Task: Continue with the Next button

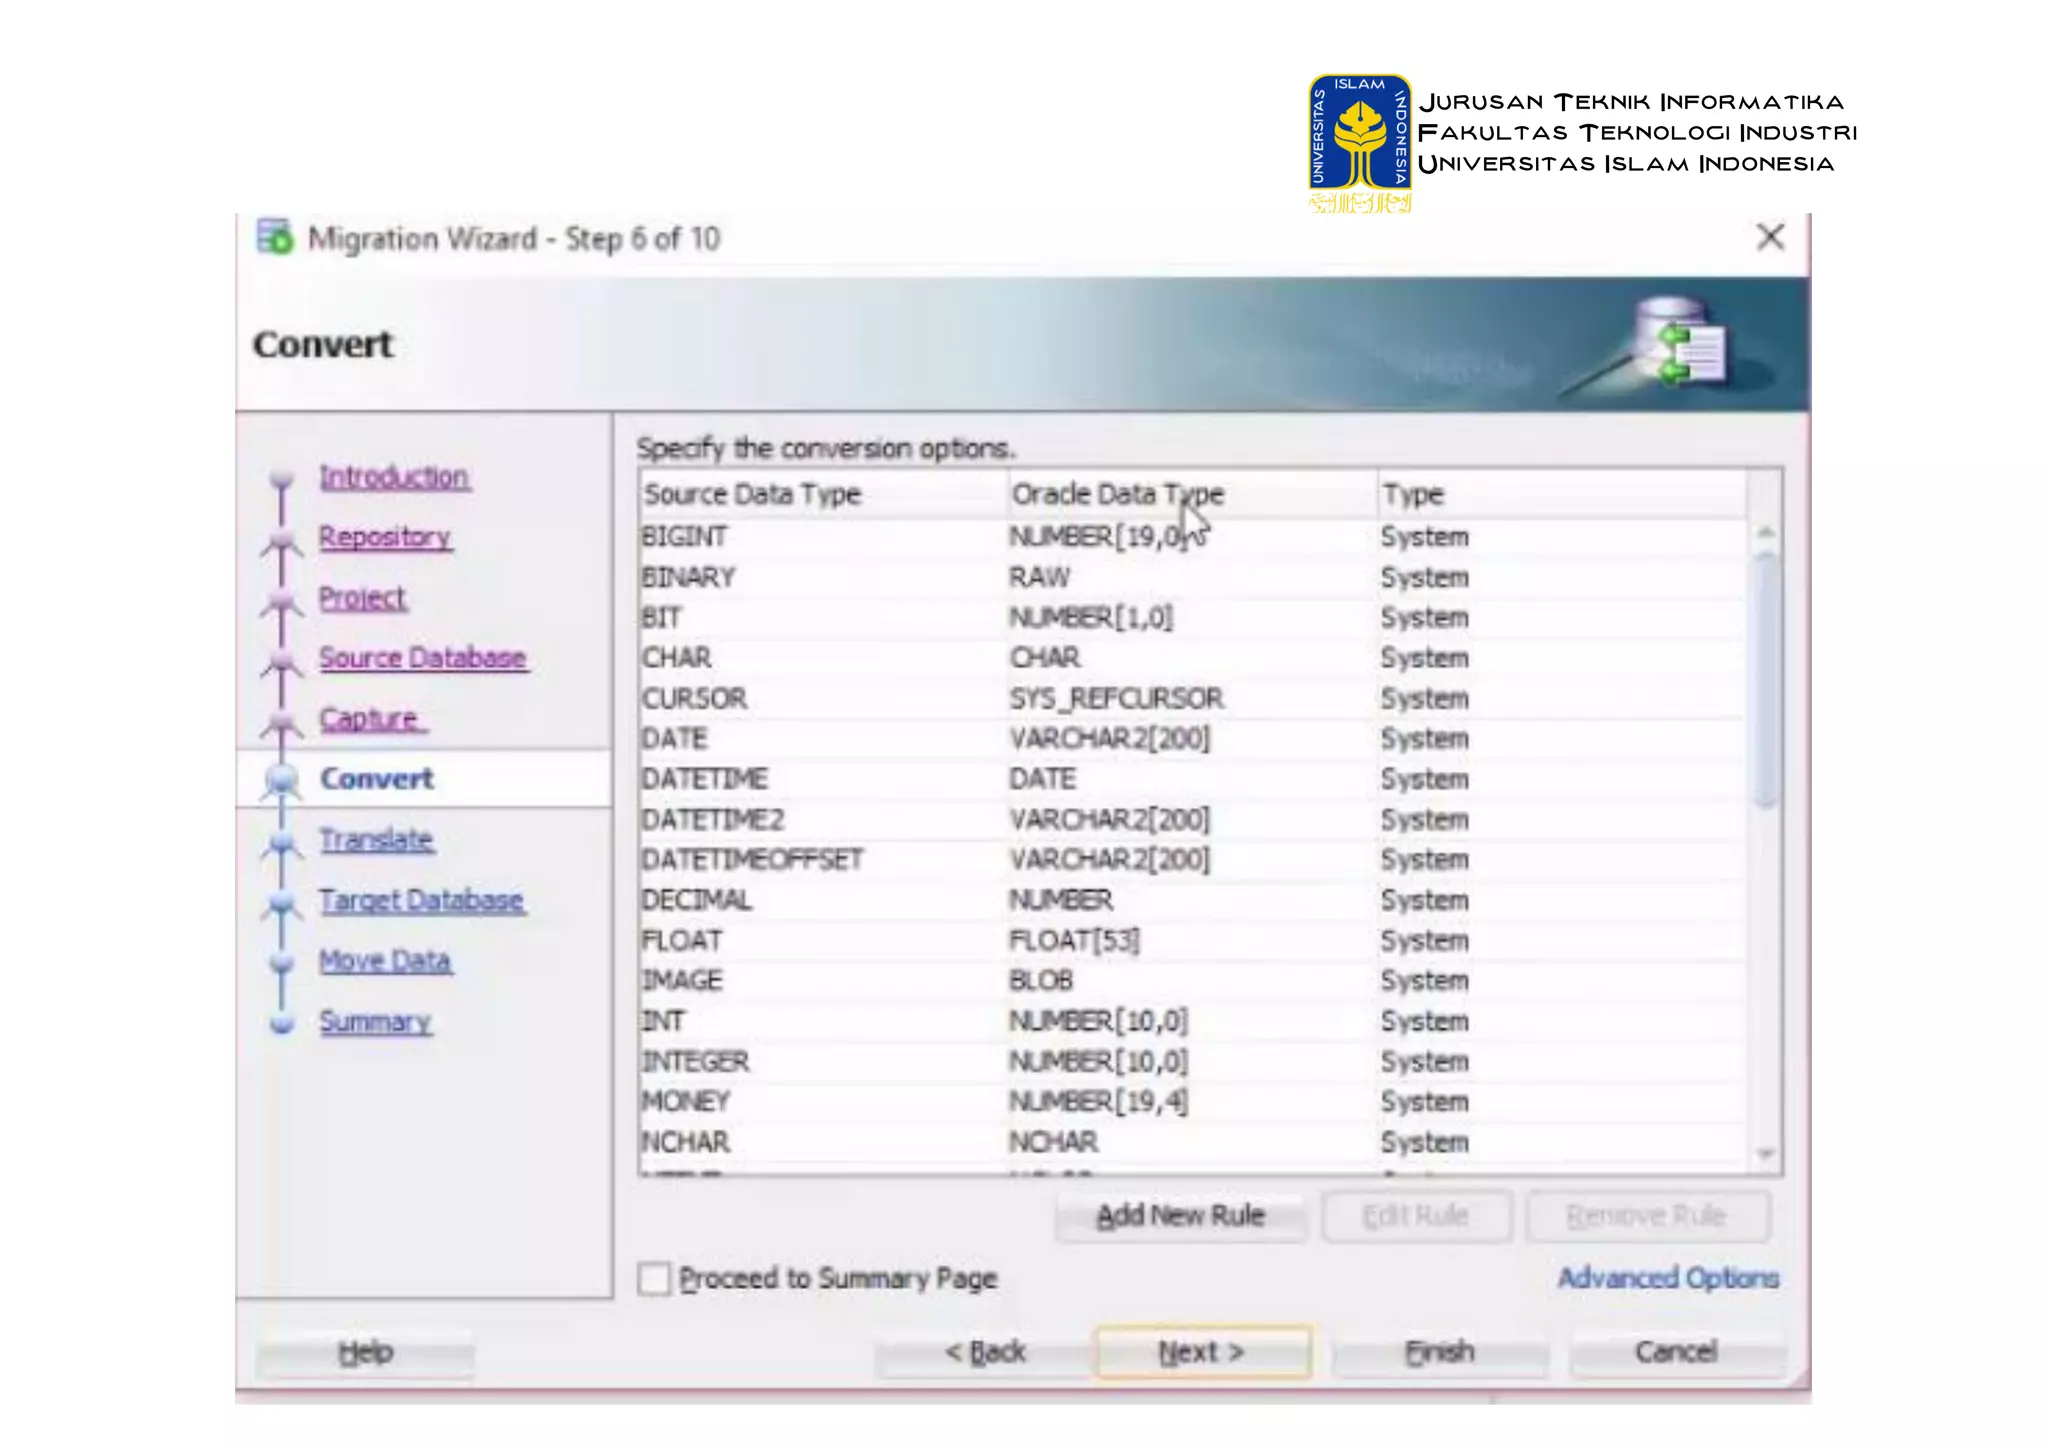Action: tap(1202, 1353)
